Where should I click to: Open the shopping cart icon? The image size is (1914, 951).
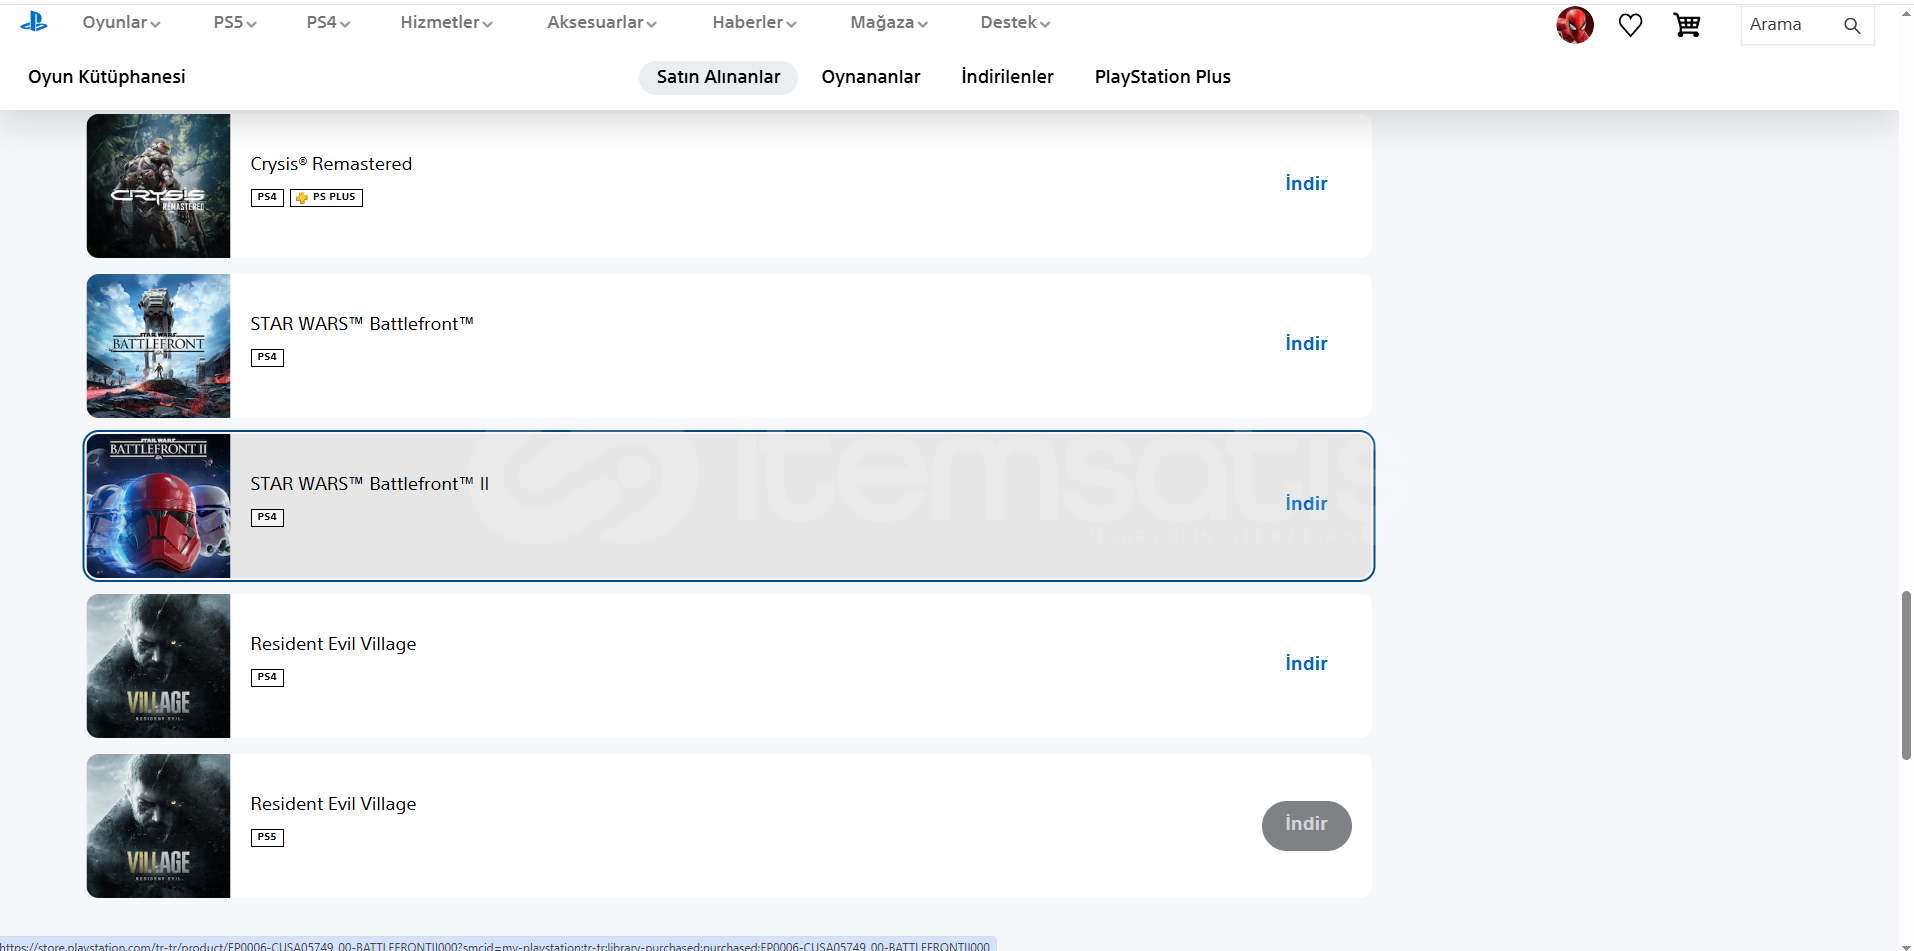pyautogui.click(x=1687, y=25)
